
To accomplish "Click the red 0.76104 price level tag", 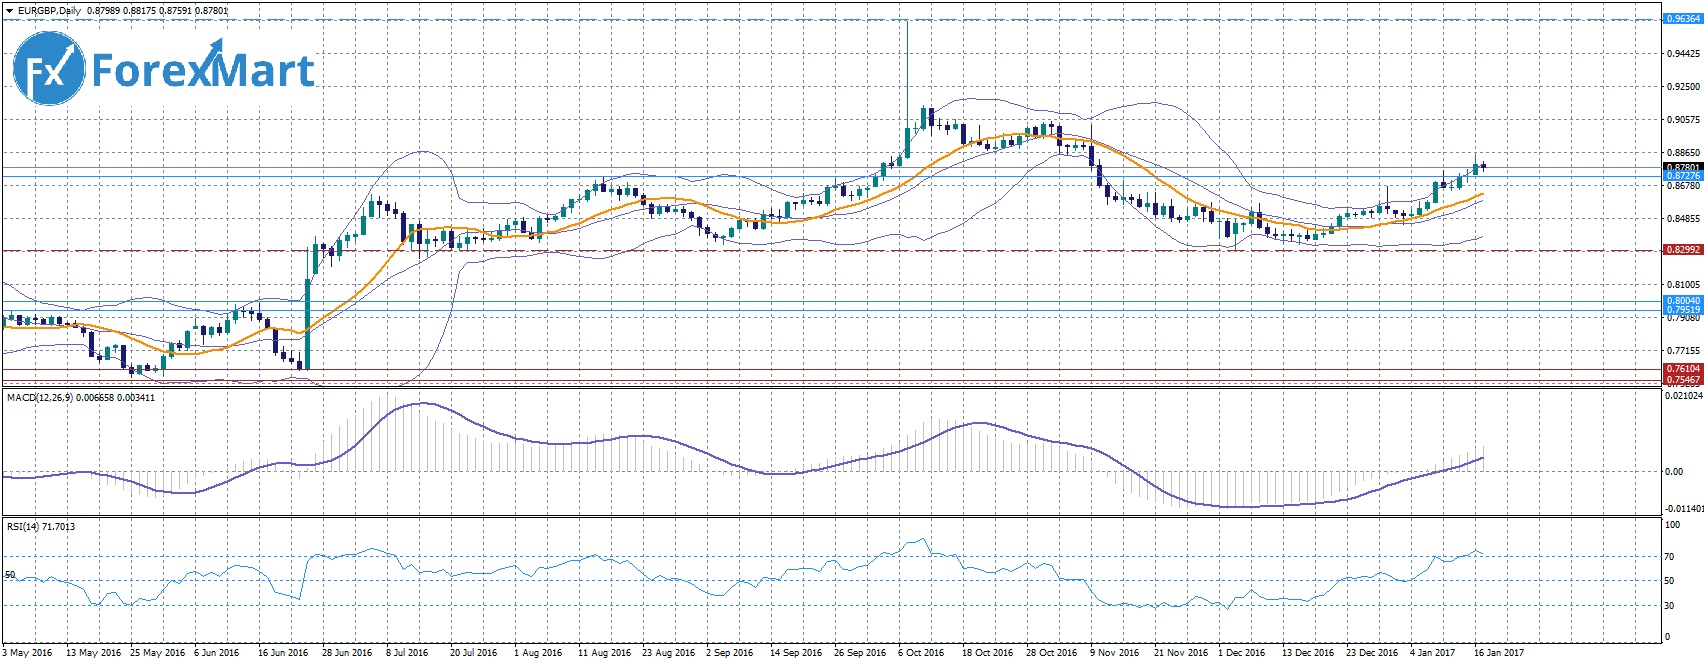I will 1682,370.
